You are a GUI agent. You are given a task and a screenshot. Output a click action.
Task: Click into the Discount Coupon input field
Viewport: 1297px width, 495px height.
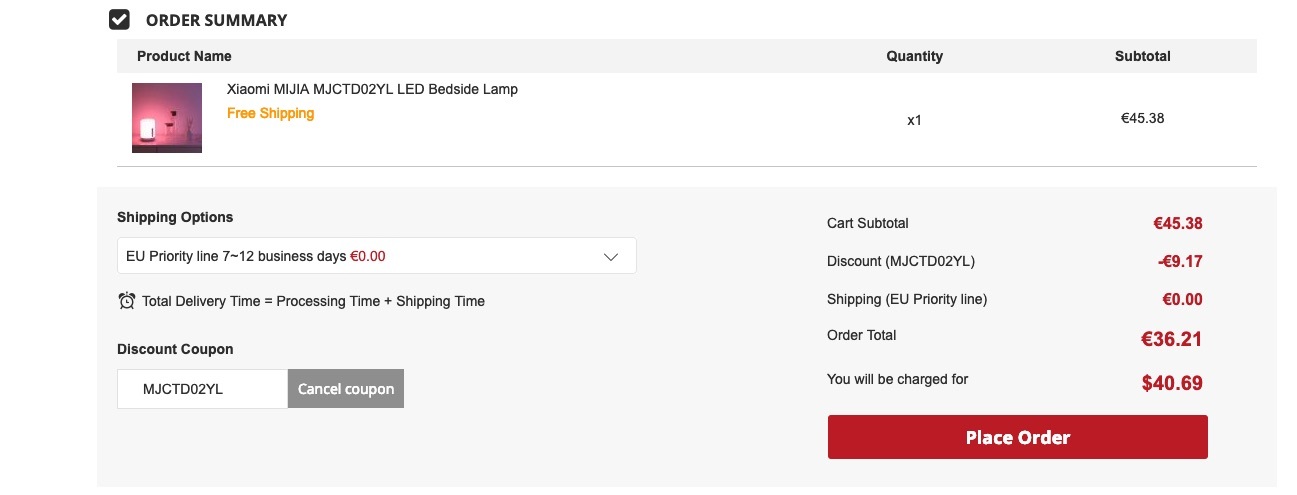pyautogui.click(x=203, y=389)
